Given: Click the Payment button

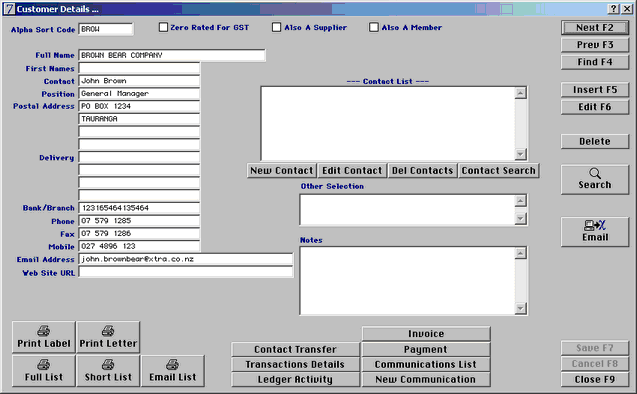Looking at the screenshot, I should pyautogui.click(x=426, y=349).
